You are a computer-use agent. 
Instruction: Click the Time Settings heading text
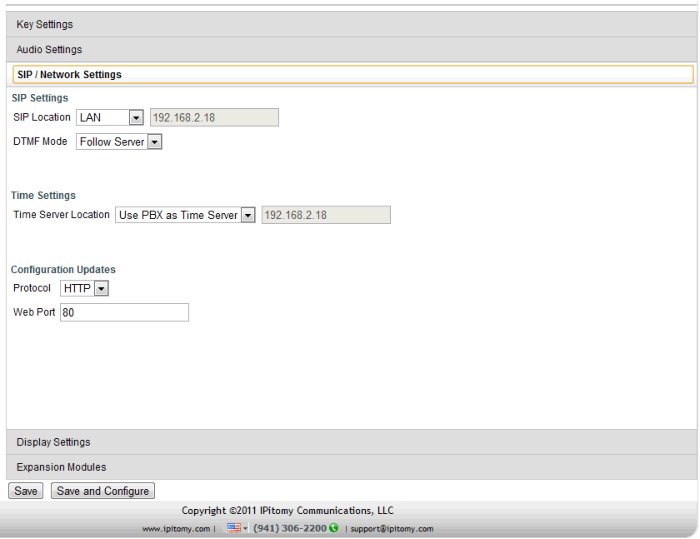tap(43, 196)
